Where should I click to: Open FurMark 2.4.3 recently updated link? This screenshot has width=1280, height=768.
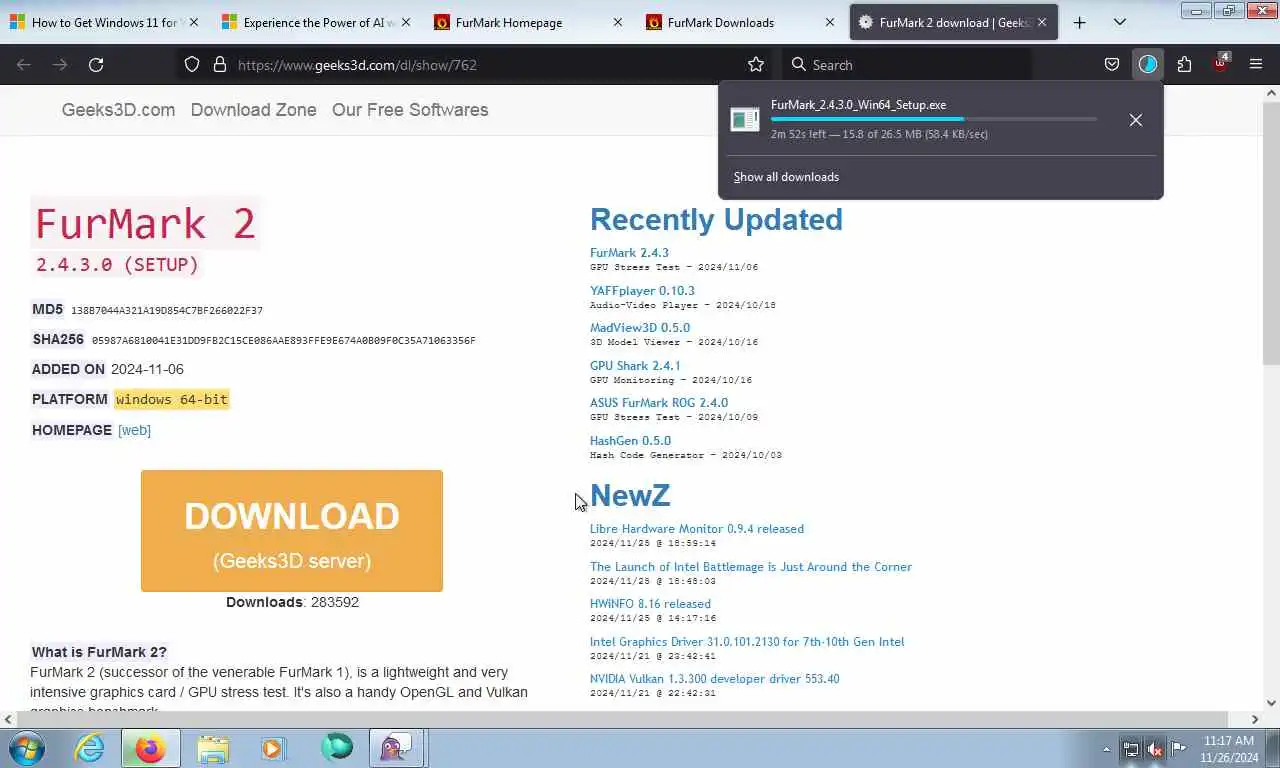pos(629,253)
